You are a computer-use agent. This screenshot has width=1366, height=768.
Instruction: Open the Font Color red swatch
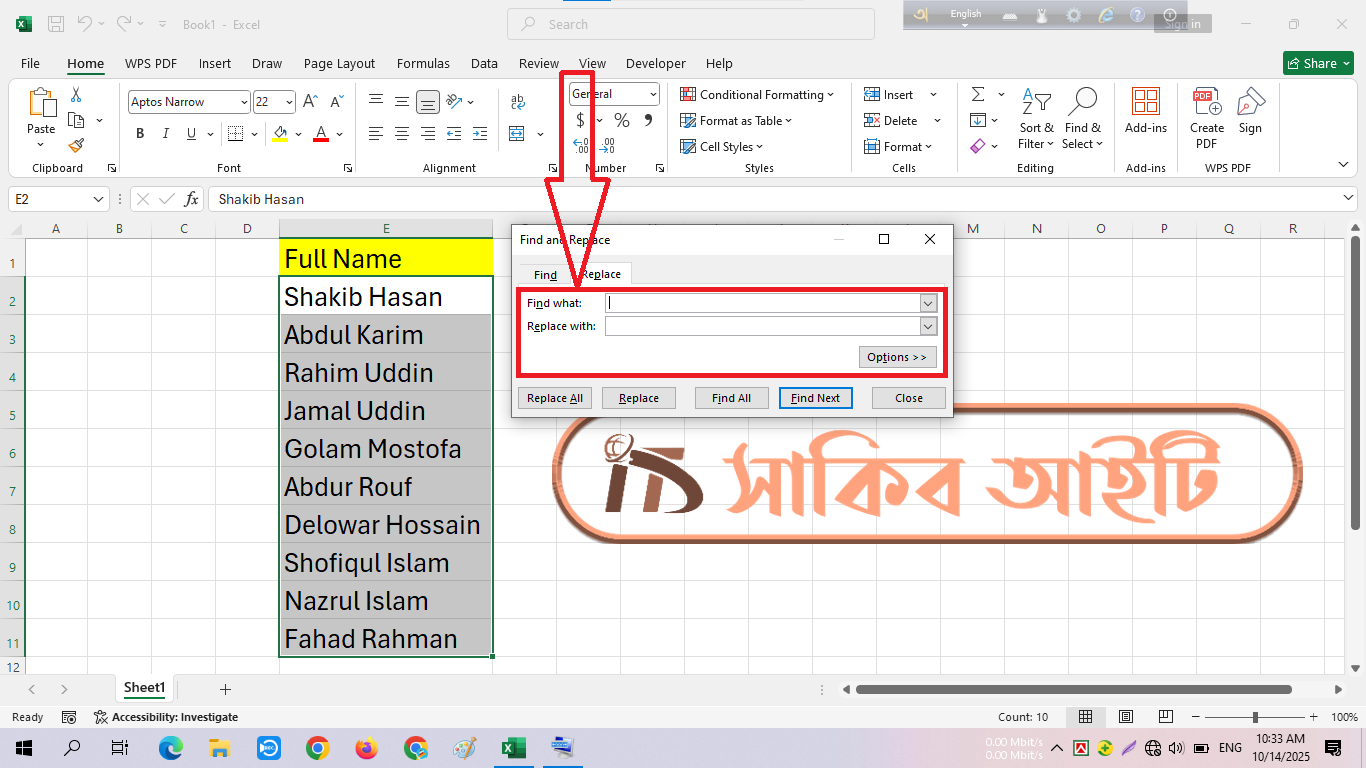pos(319,133)
